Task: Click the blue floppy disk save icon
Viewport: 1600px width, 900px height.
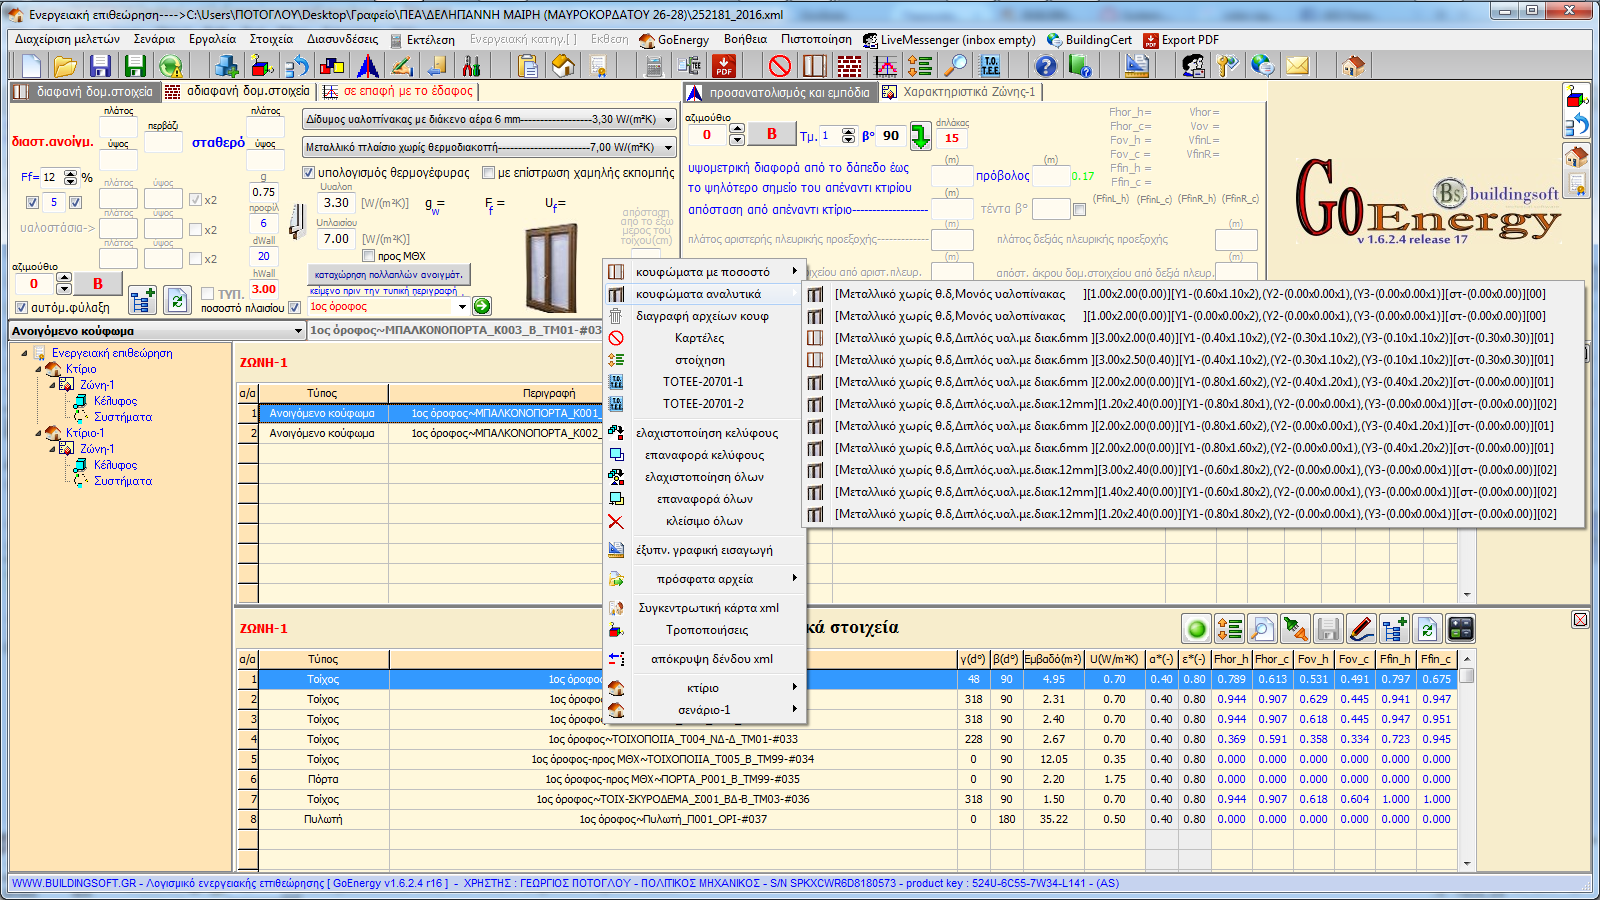Action: click(x=100, y=66)
